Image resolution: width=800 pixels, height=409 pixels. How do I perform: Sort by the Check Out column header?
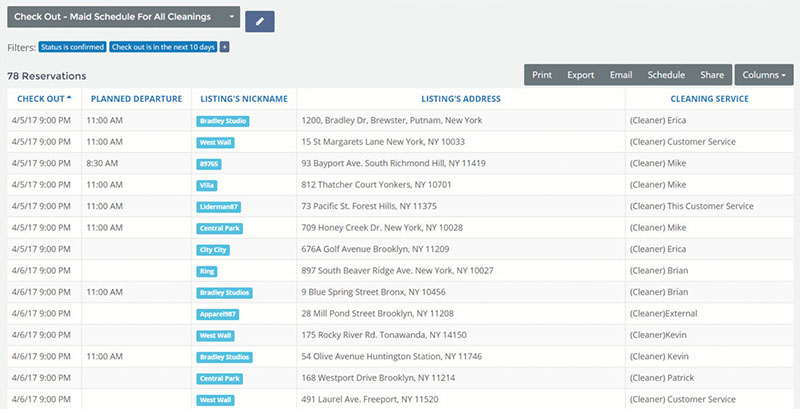pyautogui.click(x=40, y=99)
